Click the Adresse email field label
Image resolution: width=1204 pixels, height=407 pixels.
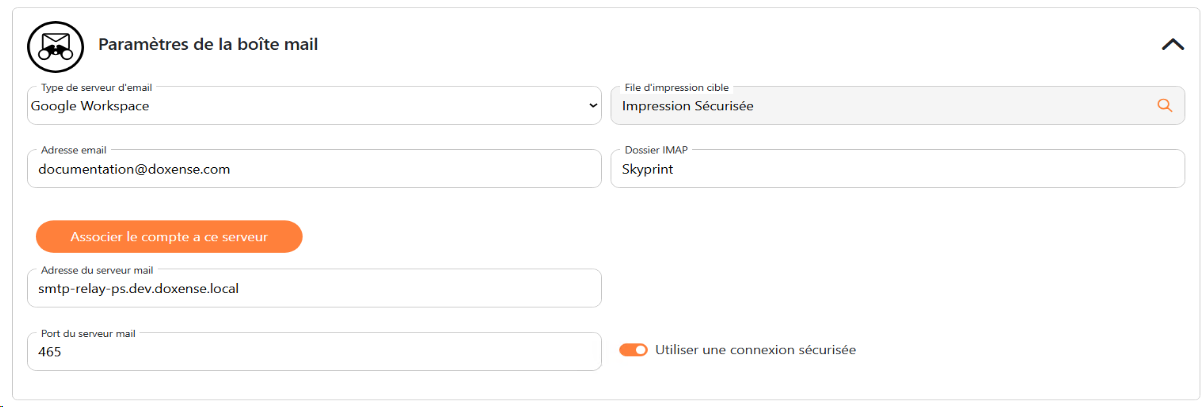pos(73,150)
